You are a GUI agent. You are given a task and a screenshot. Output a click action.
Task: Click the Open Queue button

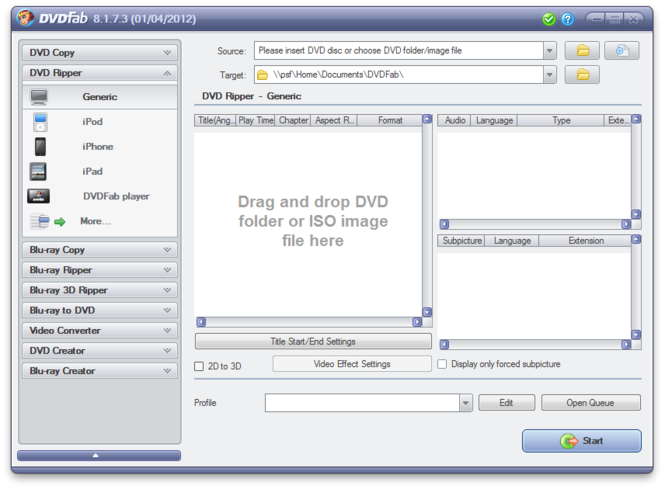(x=590, y=403)
